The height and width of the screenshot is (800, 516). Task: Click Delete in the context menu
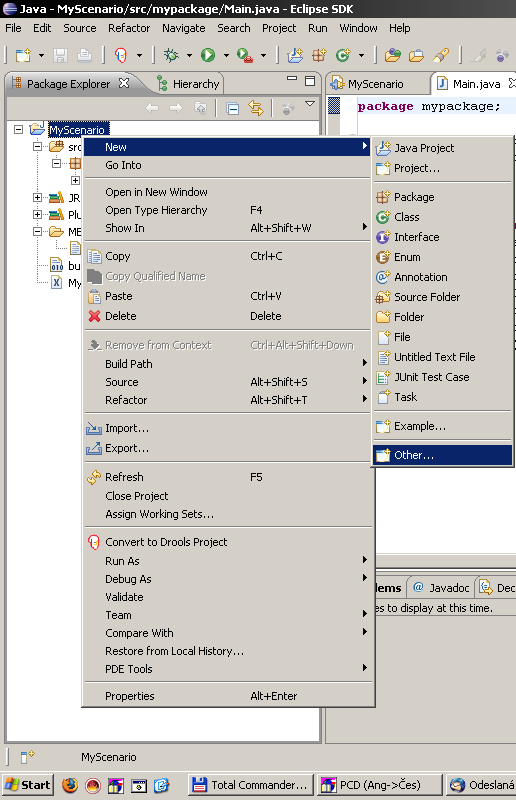(228, 316)
